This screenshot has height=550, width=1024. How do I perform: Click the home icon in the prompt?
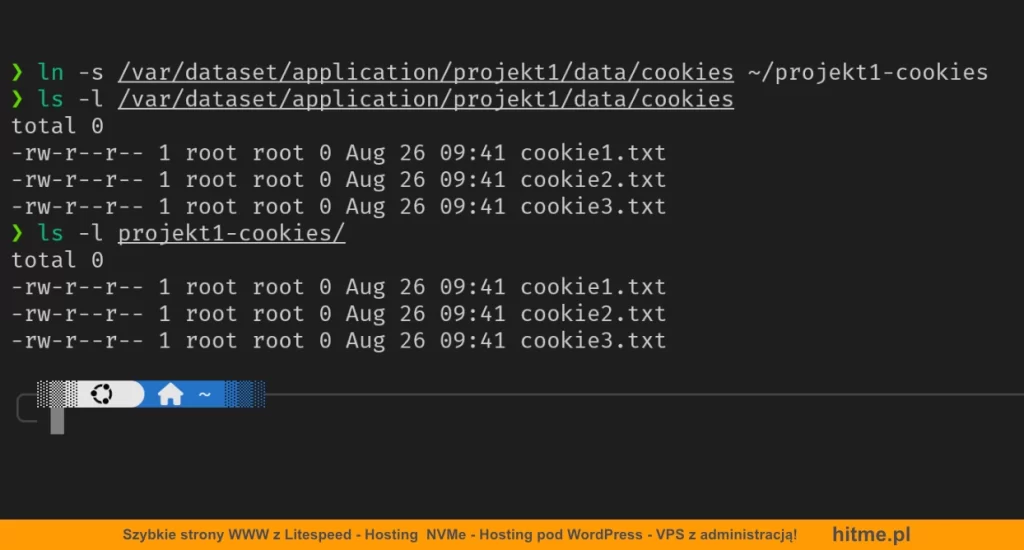pyautogui.click(x=170, y=395)
